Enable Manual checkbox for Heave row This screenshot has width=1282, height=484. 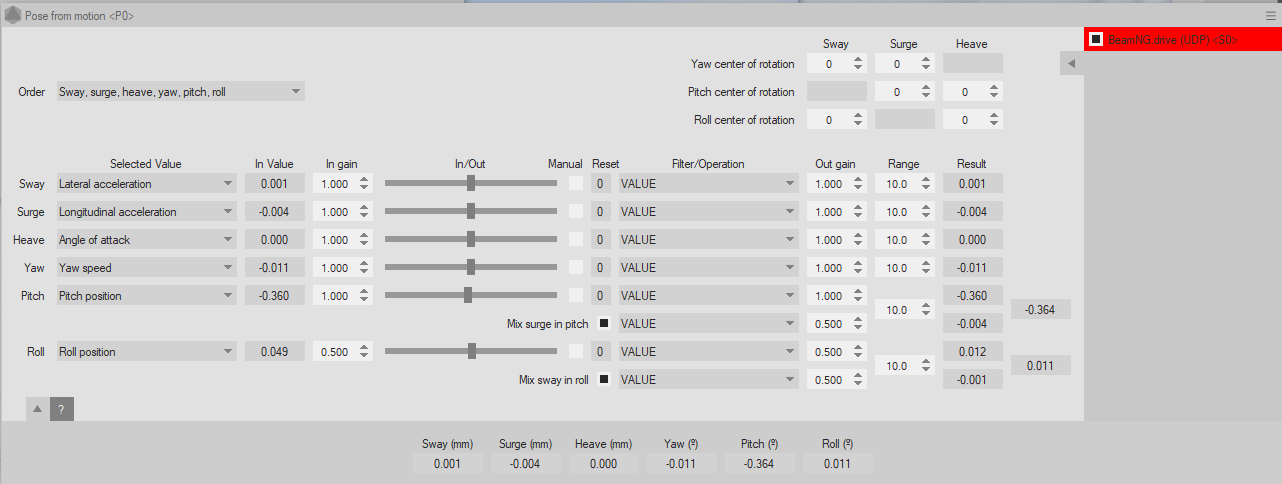pyautogui.click(x=576, y=240)
